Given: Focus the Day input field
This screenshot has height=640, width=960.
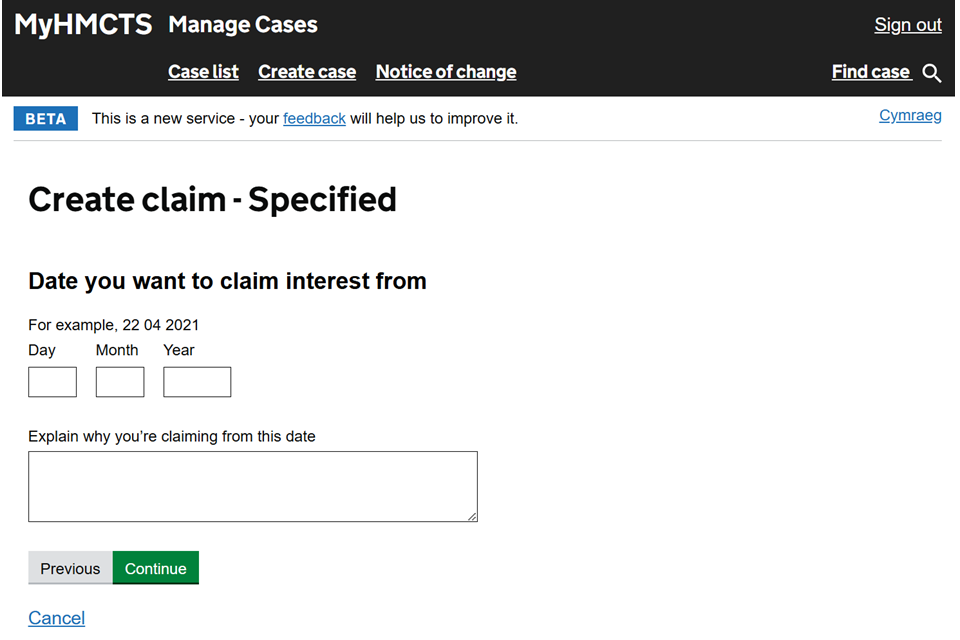Looking at the screenshot, I should (x=52, y=382).
